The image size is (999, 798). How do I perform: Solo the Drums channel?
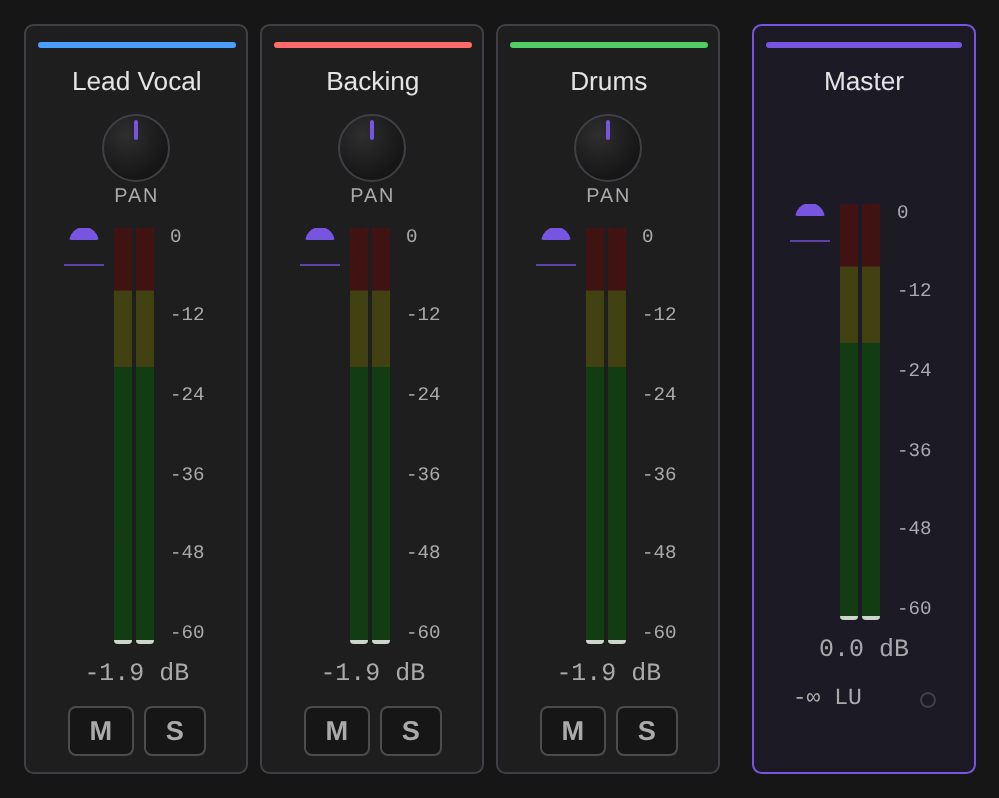647,730
